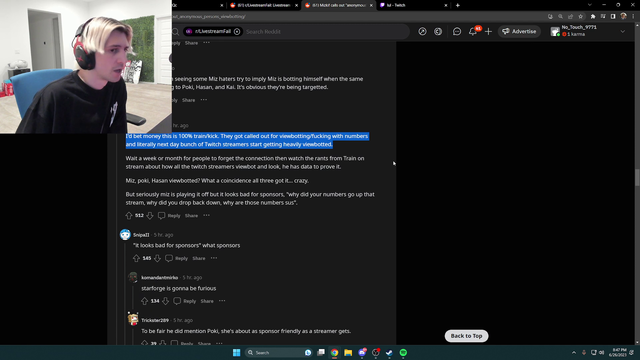
Task: Click the Chrome zoom magnifier icon
Action: coord(560,16)
